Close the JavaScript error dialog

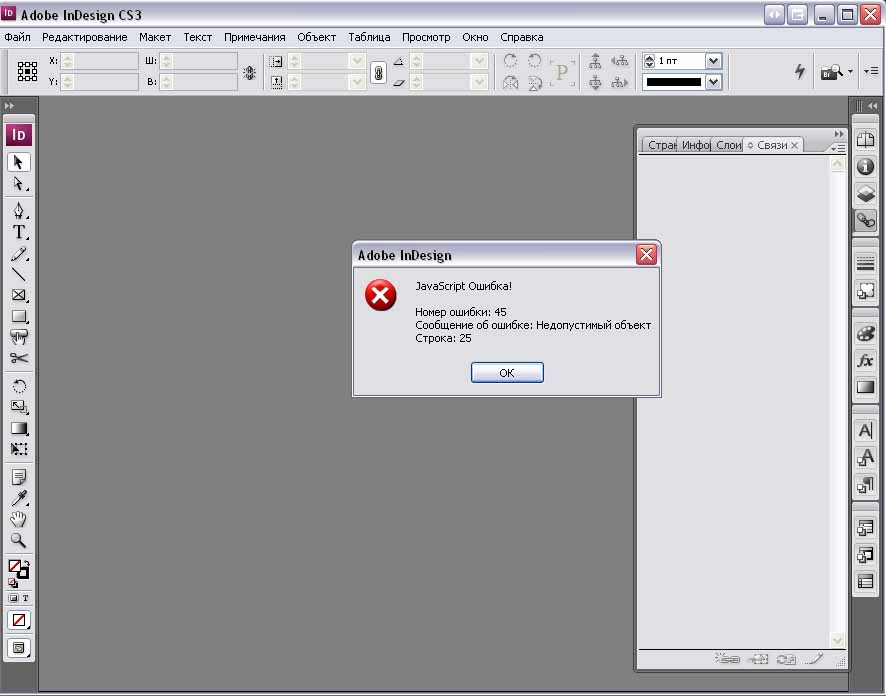tap(646, 255)
